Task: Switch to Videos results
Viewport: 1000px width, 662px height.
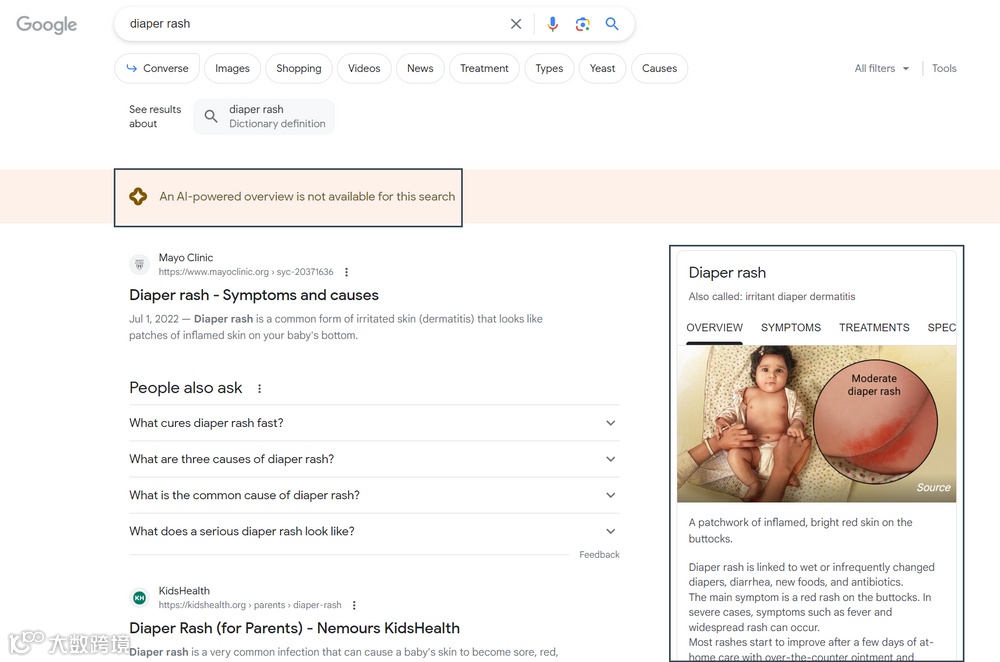Action: (x=364, y=68)
